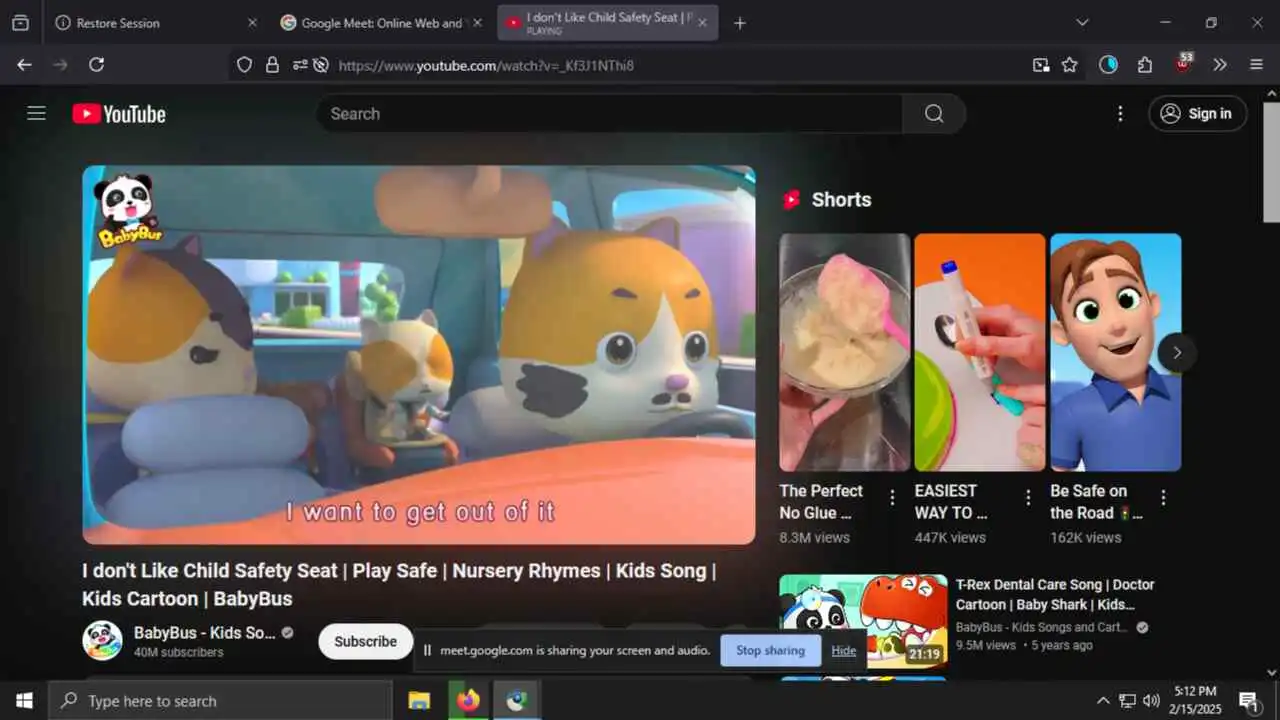
Task: Subscribe to the BabyBus channel
Action: click(365, 642)
